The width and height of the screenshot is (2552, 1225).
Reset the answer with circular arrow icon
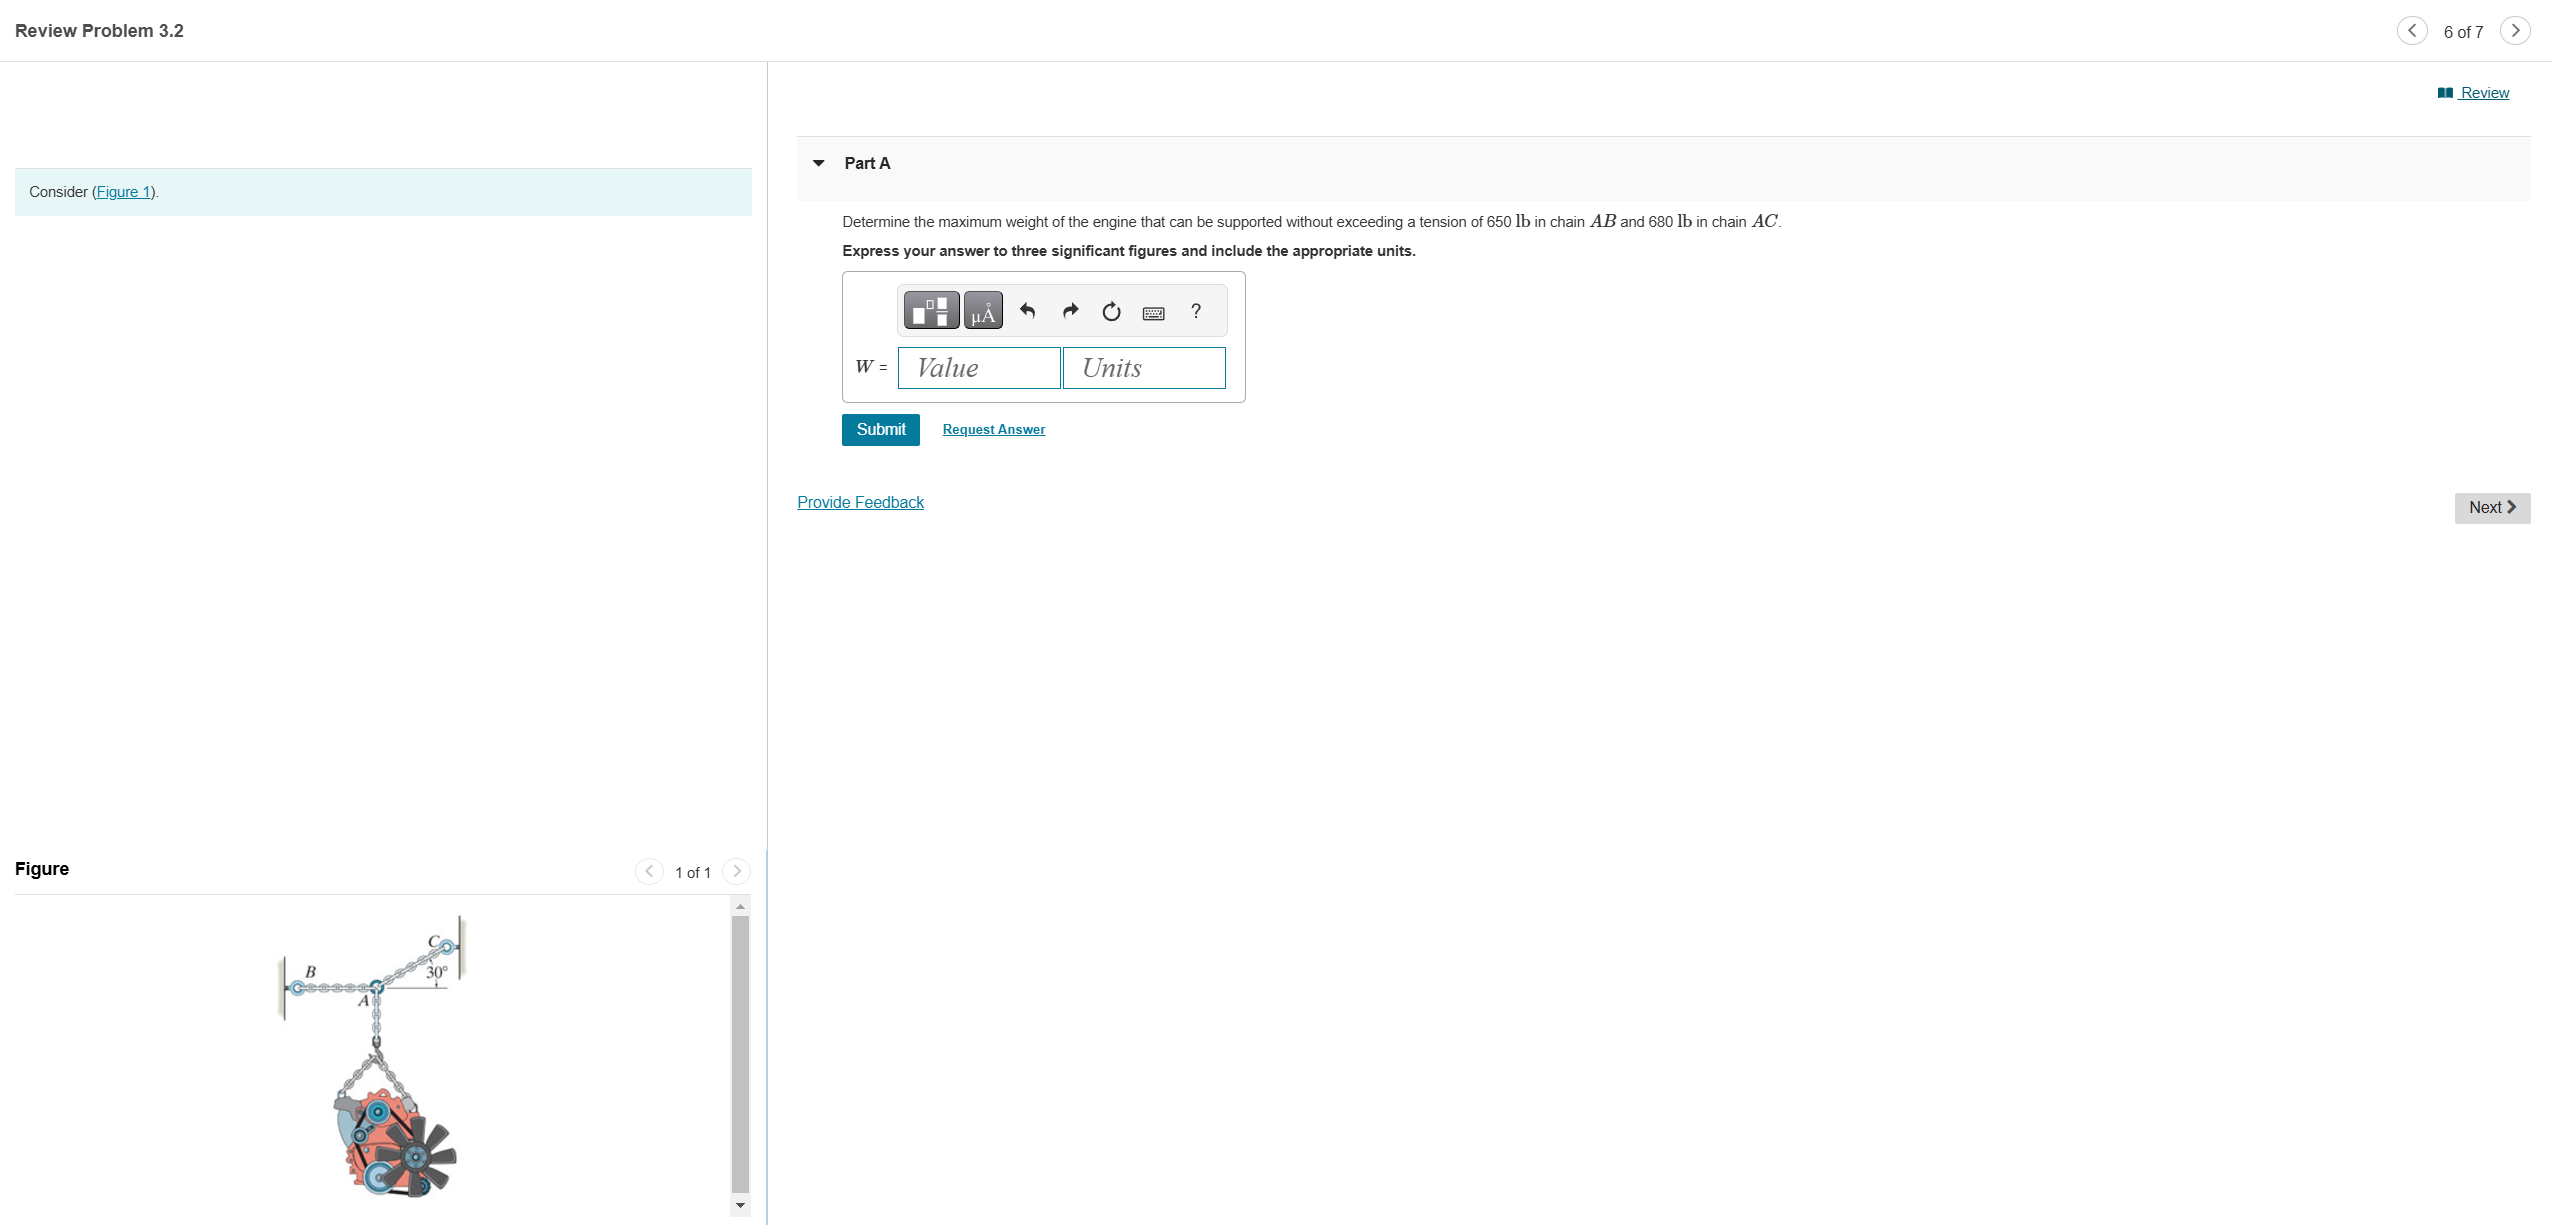1111,312
